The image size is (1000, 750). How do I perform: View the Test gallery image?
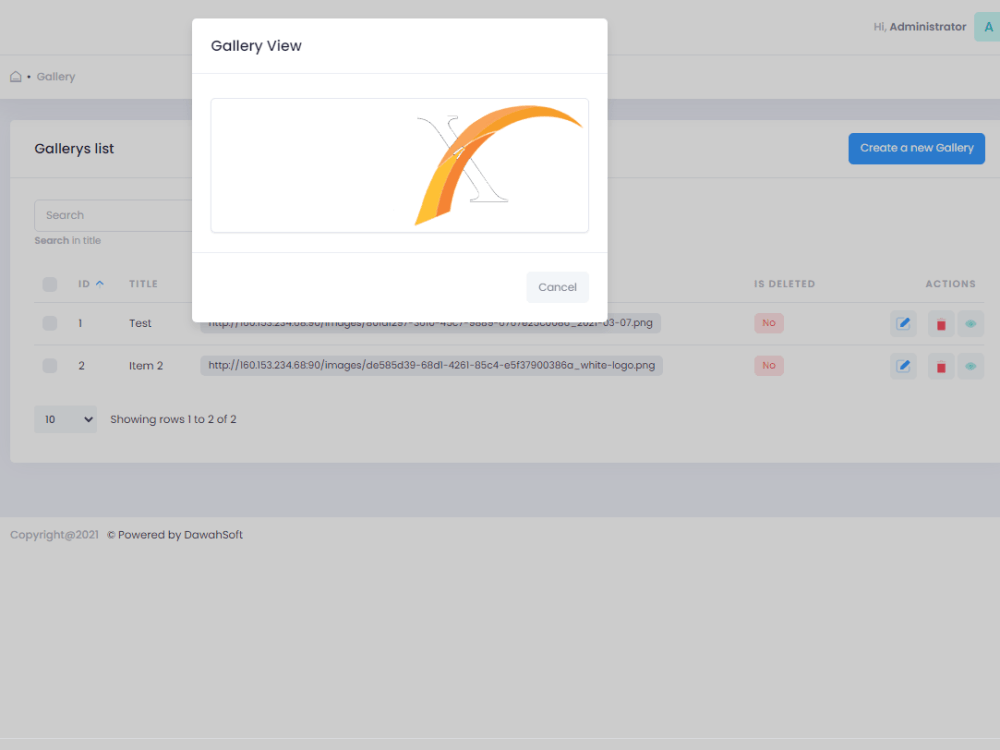tap(970, 323)
